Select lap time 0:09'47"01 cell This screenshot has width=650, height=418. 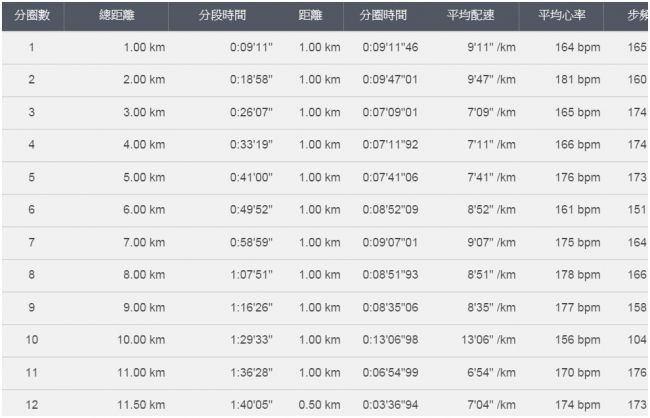(x=391, y=80)
